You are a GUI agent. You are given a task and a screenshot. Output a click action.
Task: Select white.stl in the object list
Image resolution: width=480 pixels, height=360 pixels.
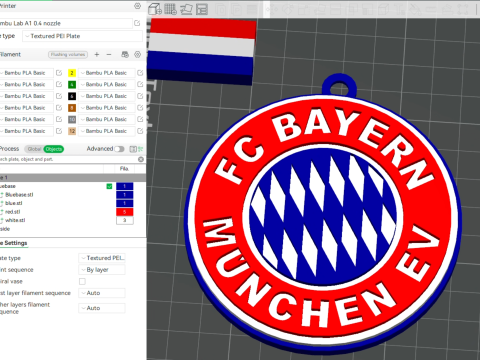(15, 220)
